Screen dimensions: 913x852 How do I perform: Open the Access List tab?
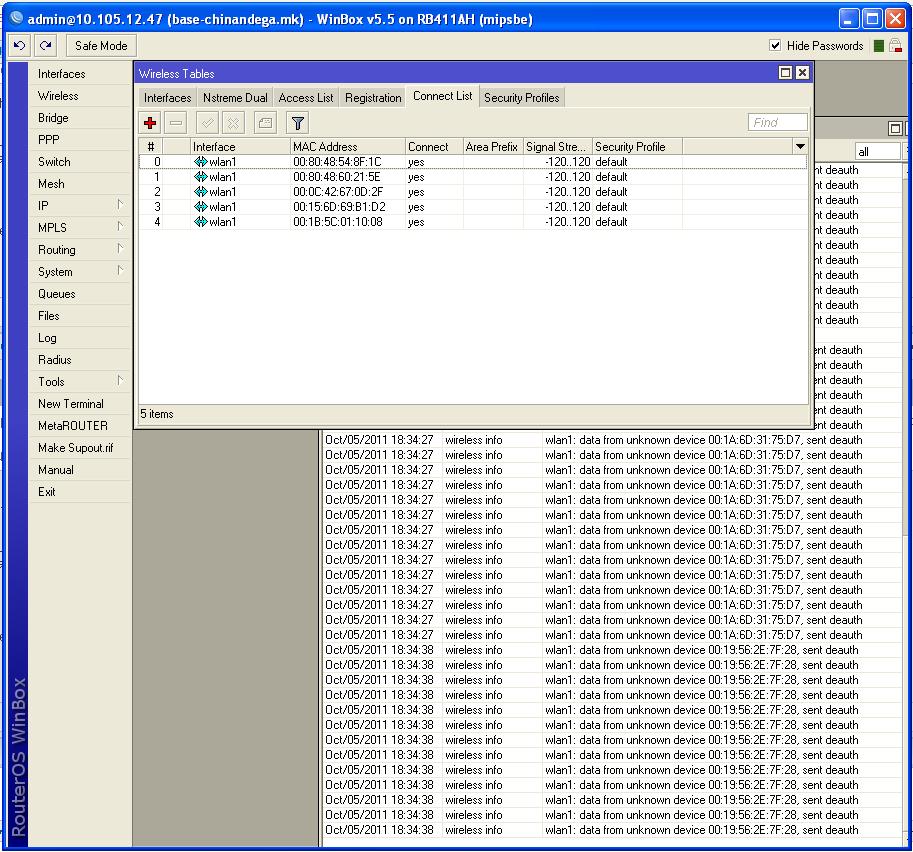pyautogui.click(x=306, y=98)
